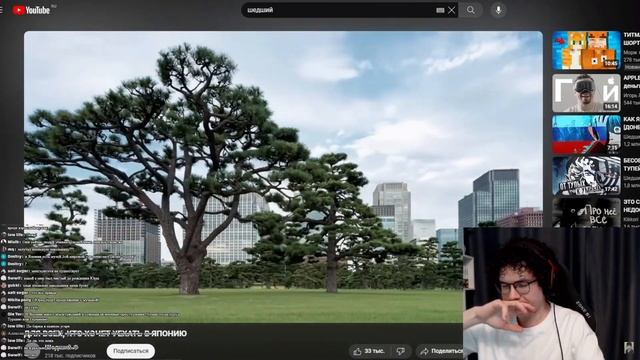Run search with the magnifier button
This screenshot has height=360, width=640.
(x=471, y=10)
